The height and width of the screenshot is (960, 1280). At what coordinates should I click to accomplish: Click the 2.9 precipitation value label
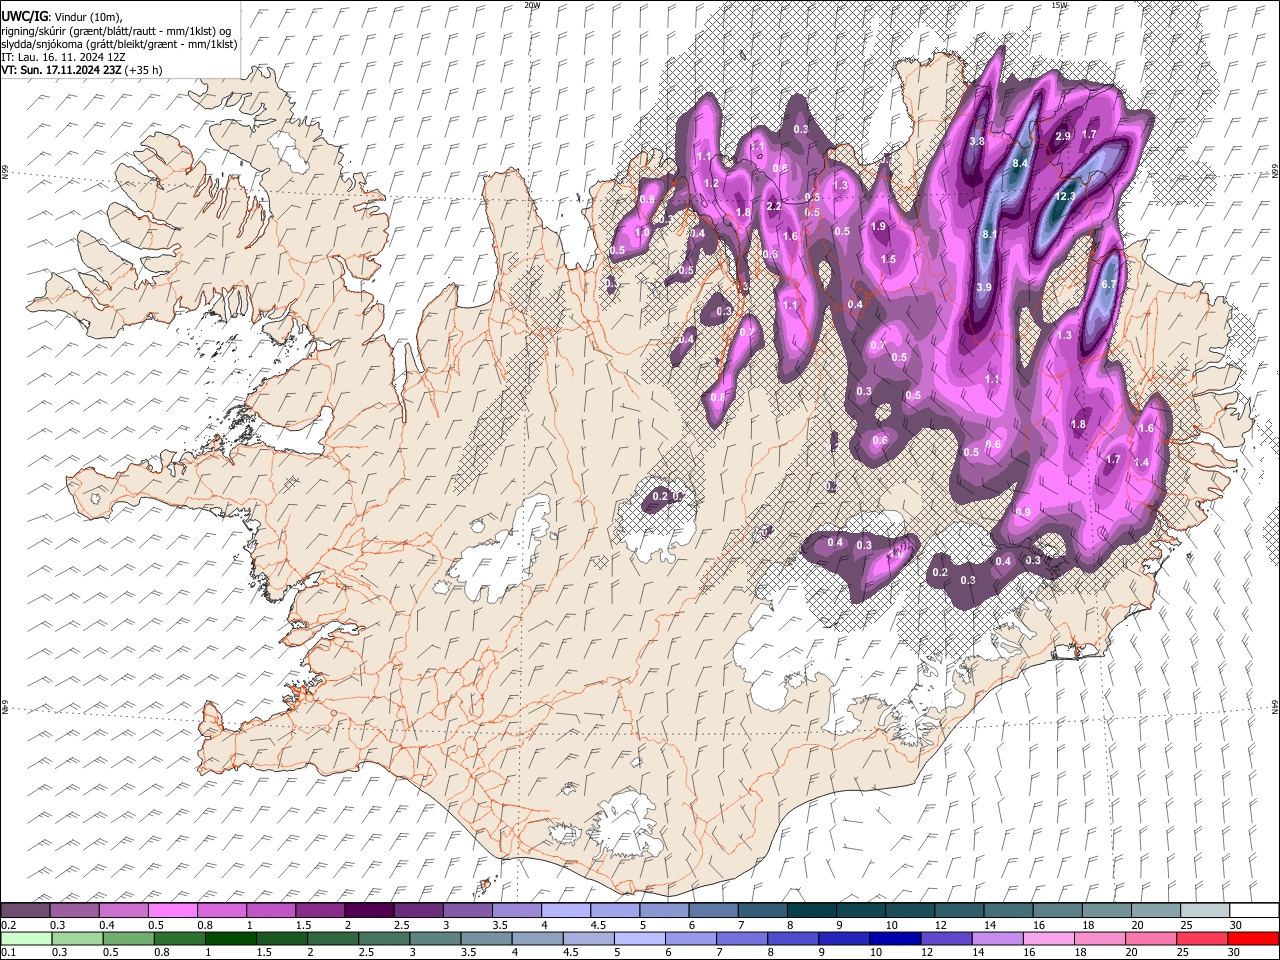pos(1063,136)
